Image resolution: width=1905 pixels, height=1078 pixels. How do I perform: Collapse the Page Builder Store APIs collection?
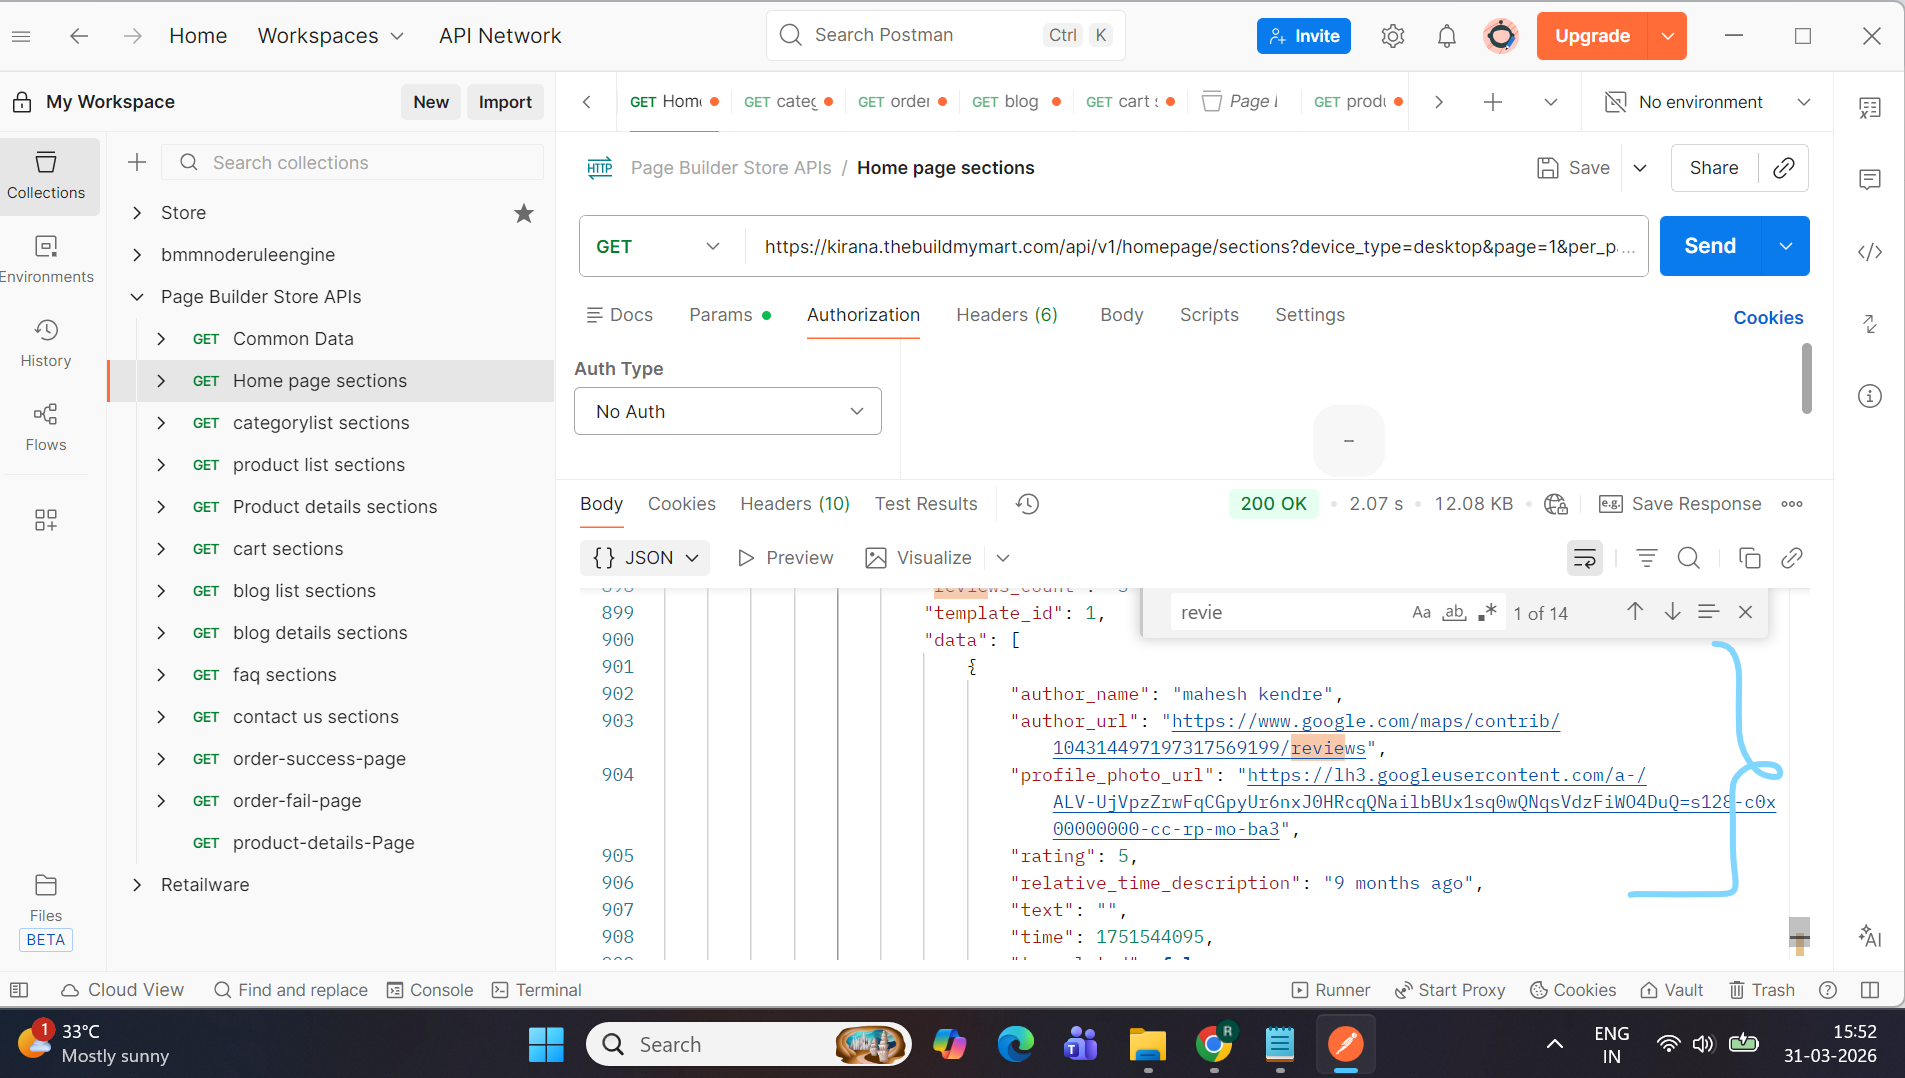pos(138,297)
